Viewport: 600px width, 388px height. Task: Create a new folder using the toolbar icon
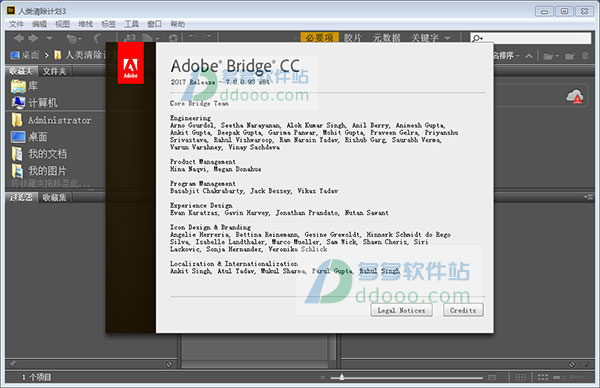click(x=570, y=56)
